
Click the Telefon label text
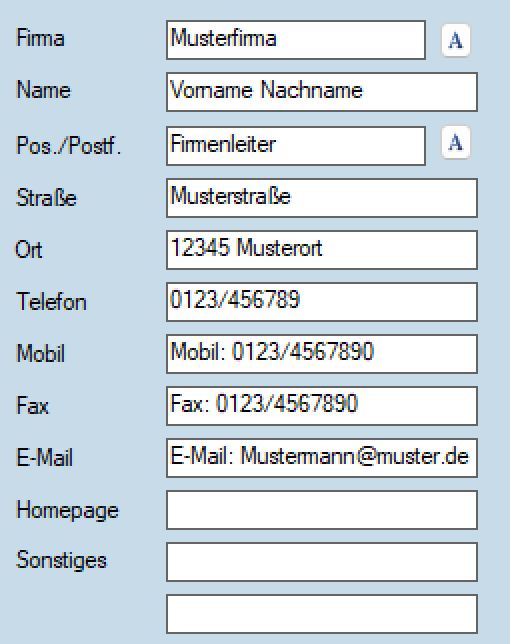[x=51, y=301]
